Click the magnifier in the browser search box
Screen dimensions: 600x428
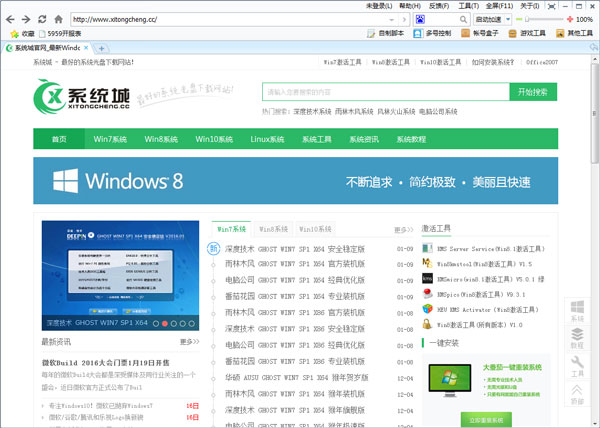coord(463,19)
